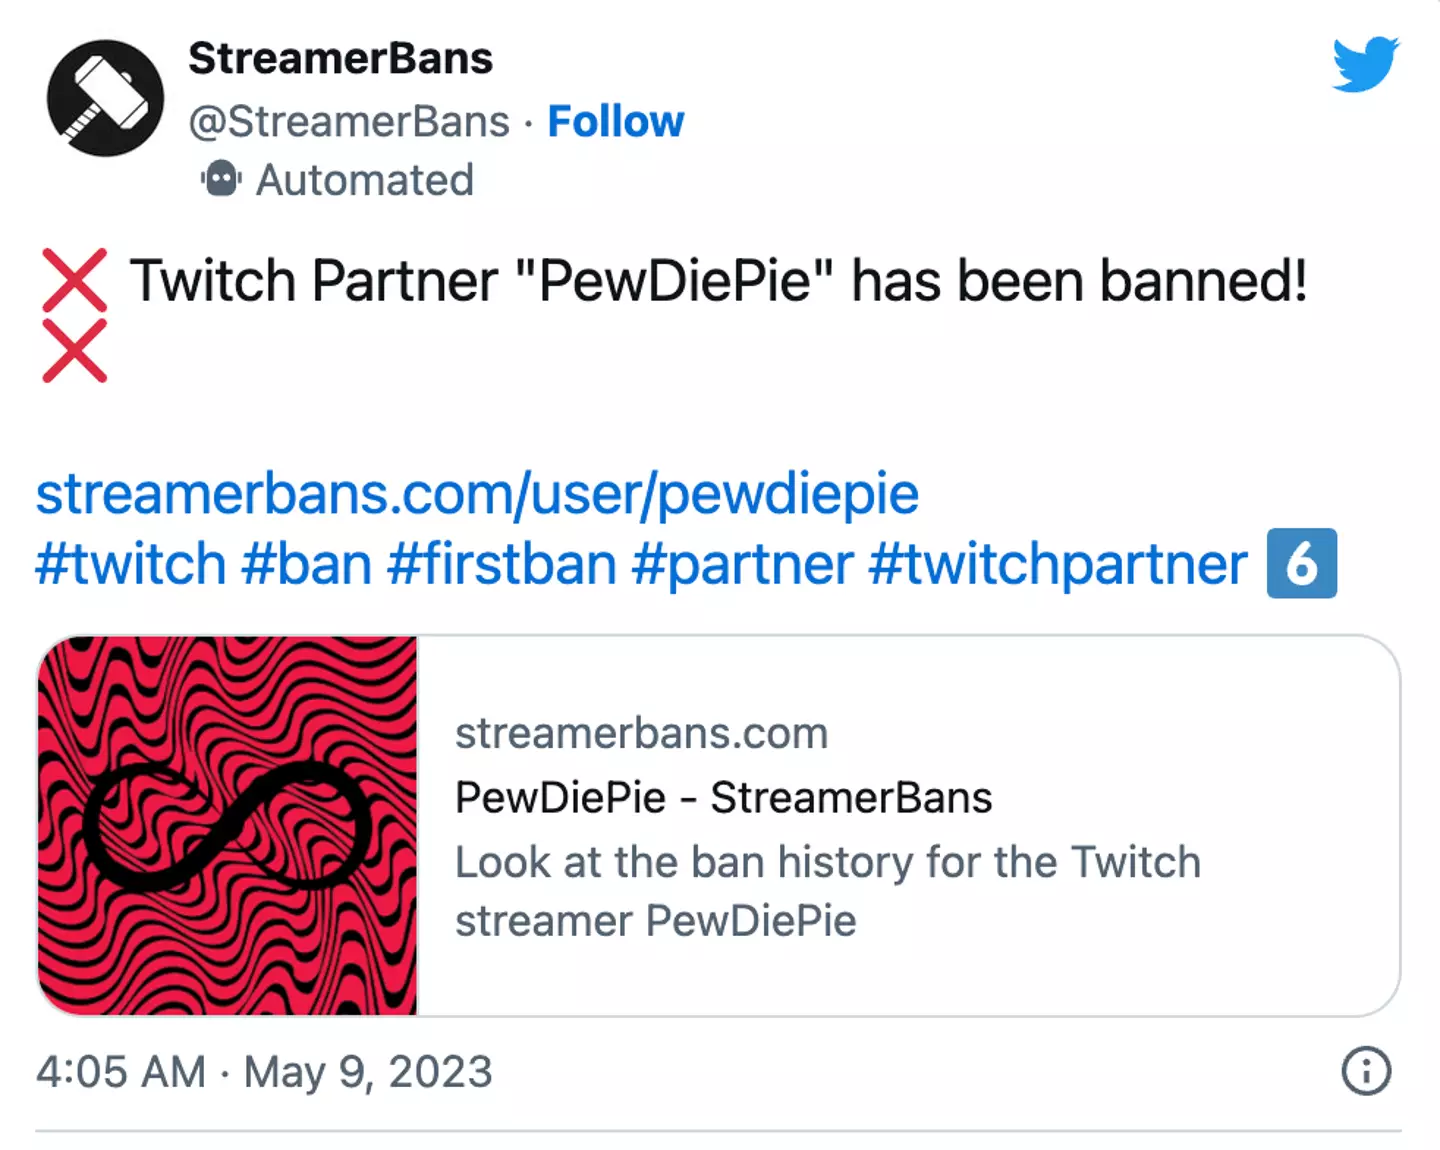The height and width of the screenshot is (1150, 1440).
Task: Click the #ban hashtag
Action: pyautogui.click(x=306, y=563)
